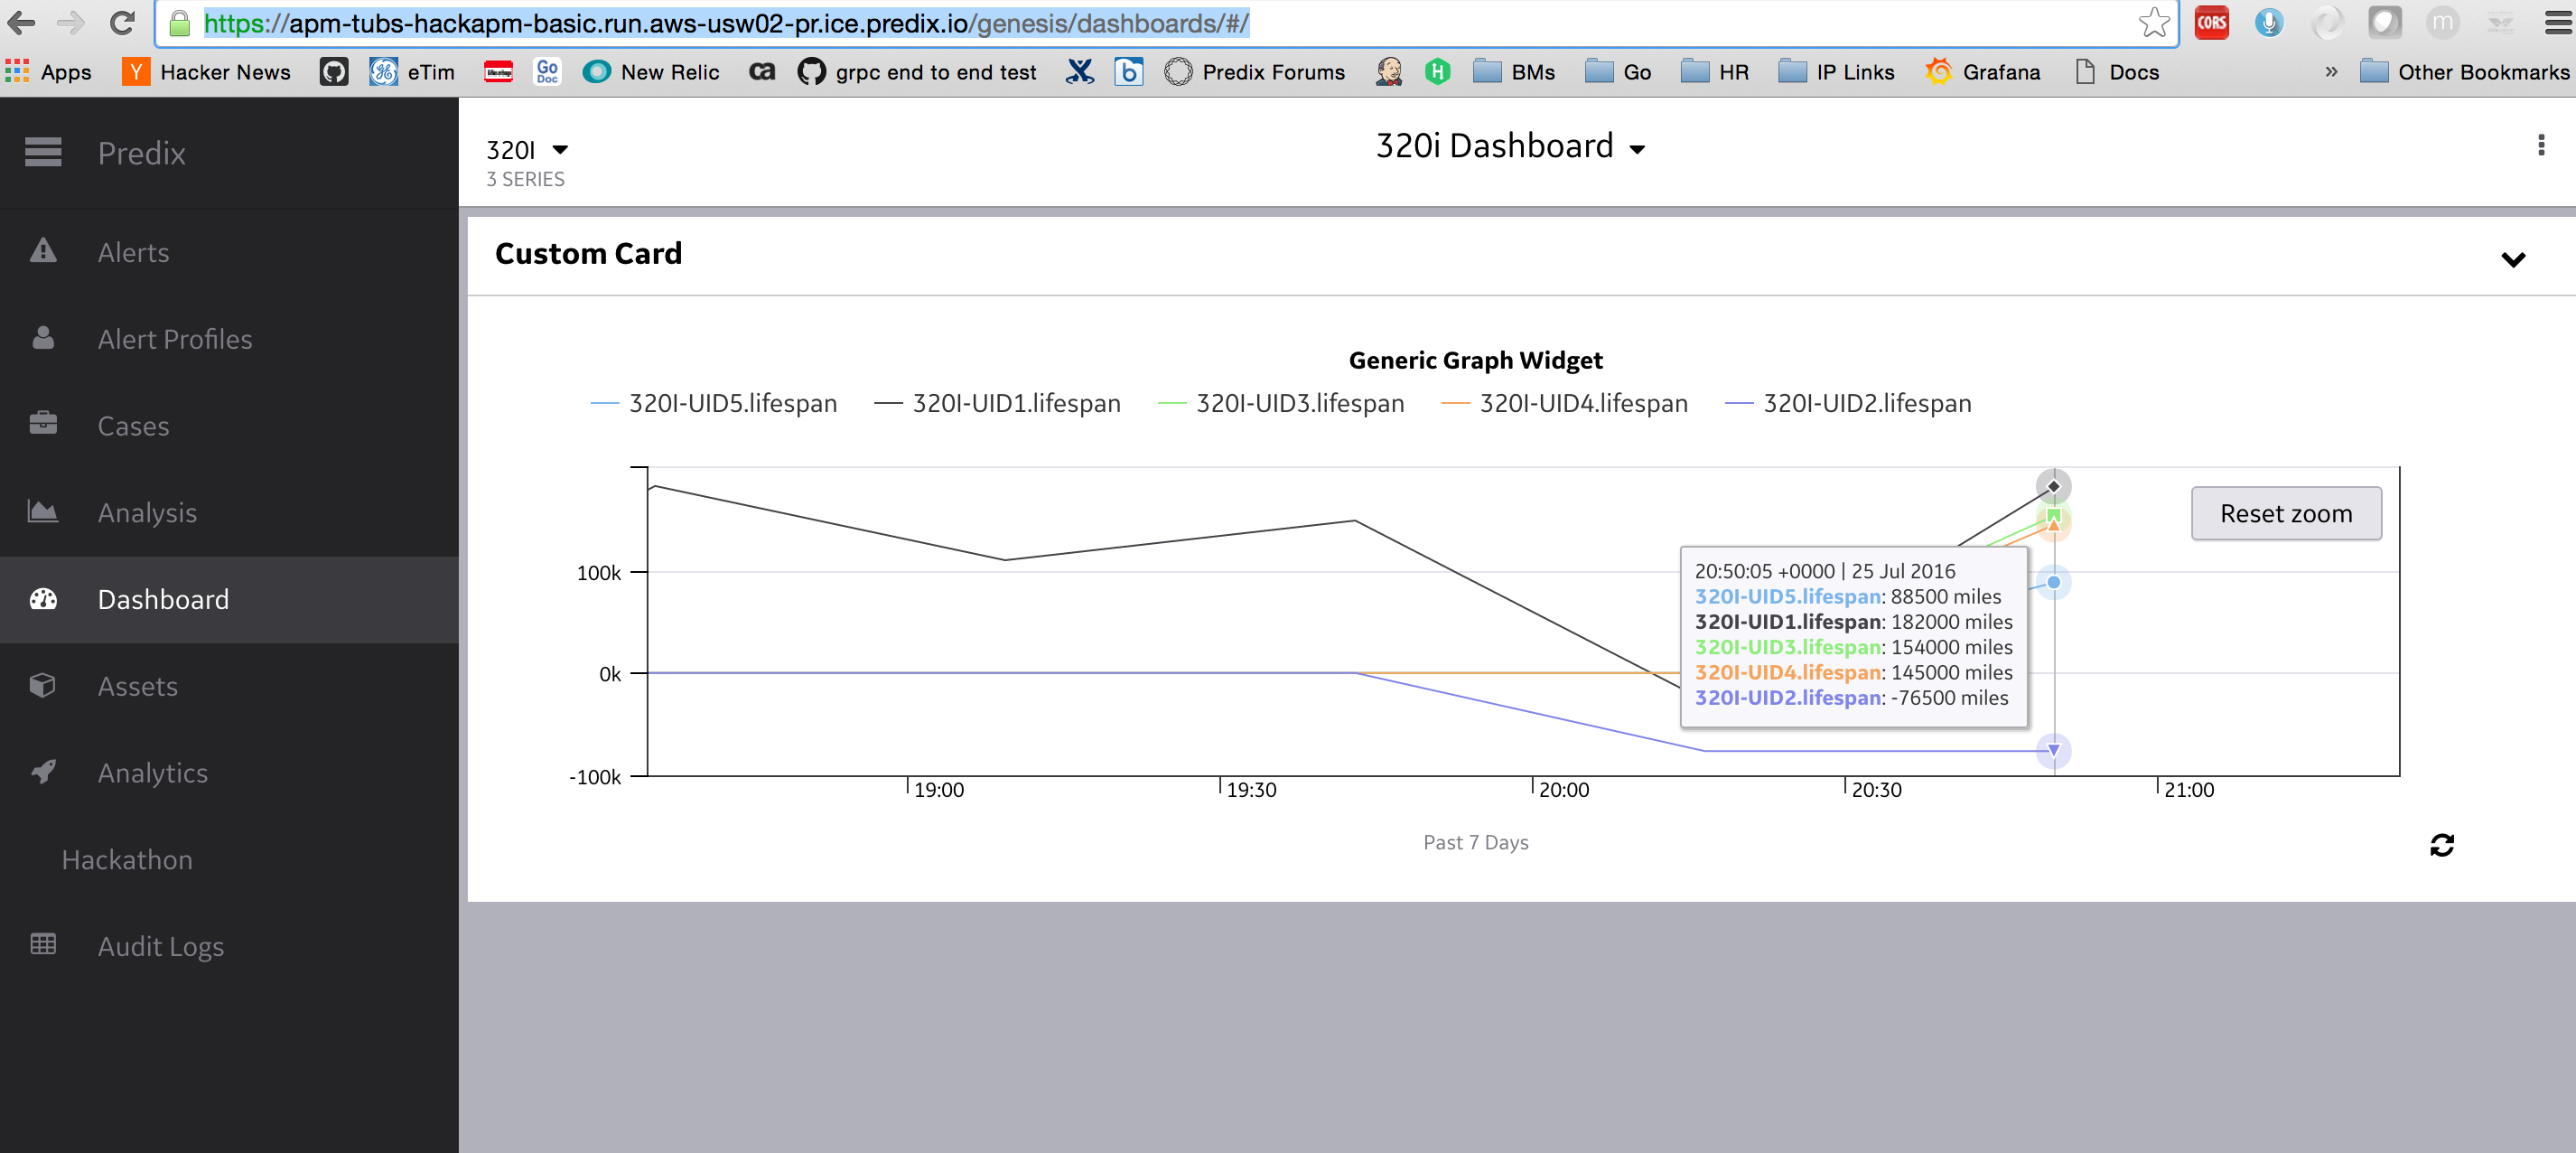Click the Audit Logs table icon
2576x1153 pixels.
click(43, 944)
